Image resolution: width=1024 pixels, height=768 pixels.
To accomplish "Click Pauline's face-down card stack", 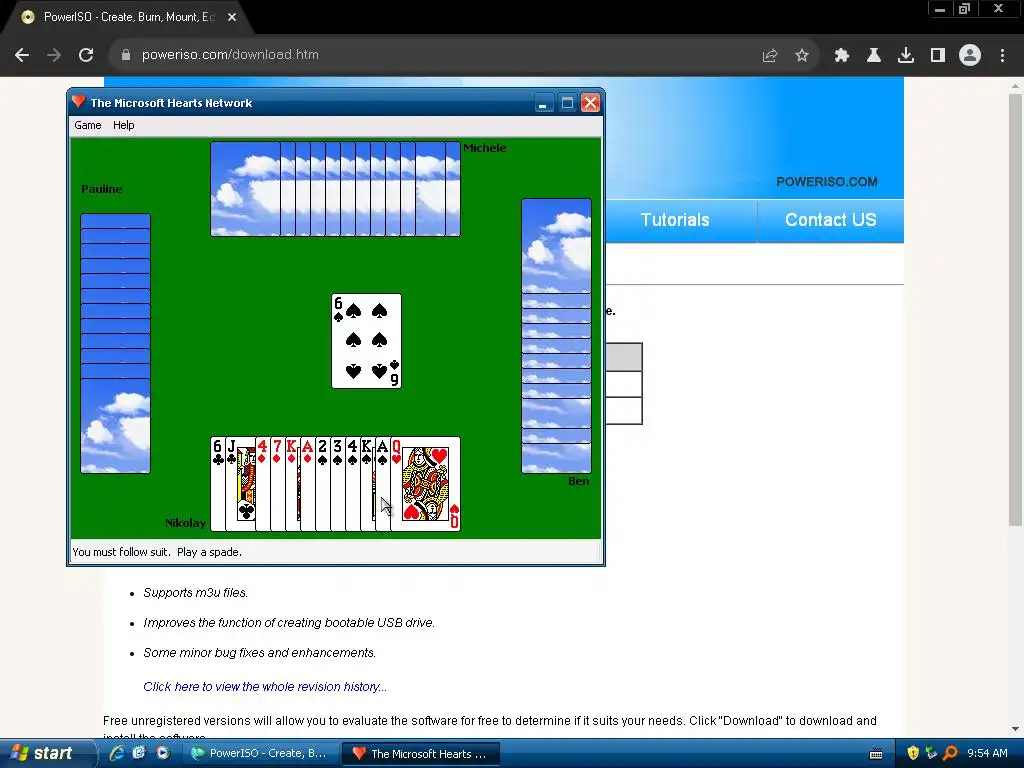I will tap(116, 343).
